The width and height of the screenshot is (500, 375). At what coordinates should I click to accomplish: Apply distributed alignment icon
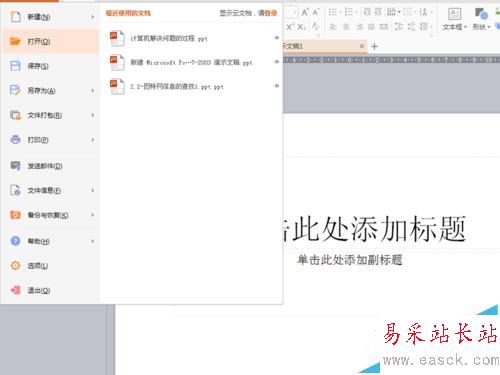coord(384,27)
